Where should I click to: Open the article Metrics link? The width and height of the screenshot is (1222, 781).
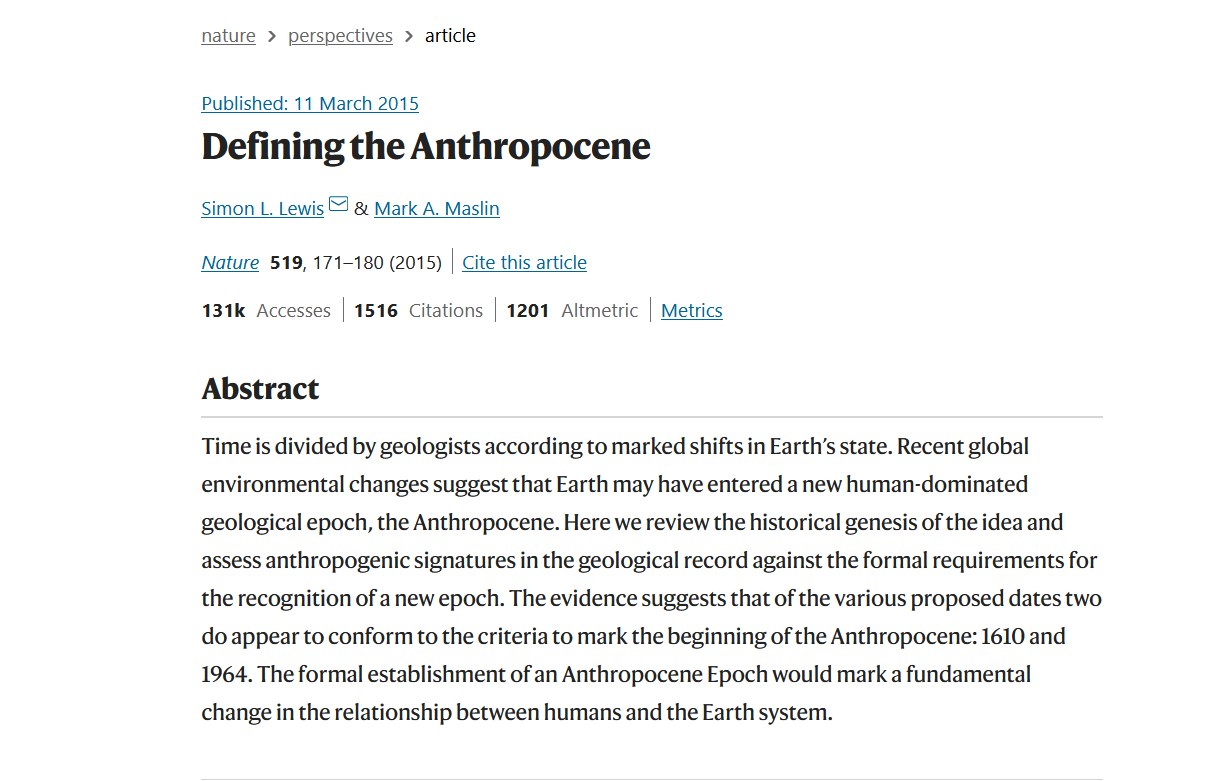click(691, 311)
